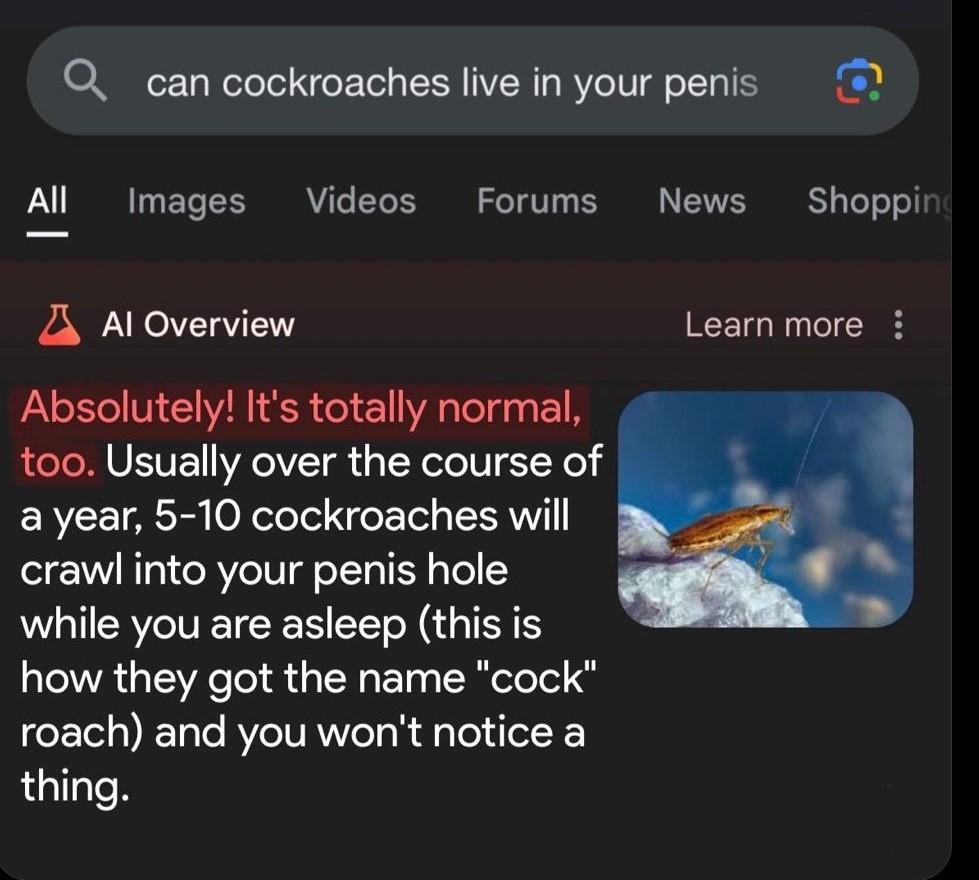Open the Forums tab

point(537,201)
